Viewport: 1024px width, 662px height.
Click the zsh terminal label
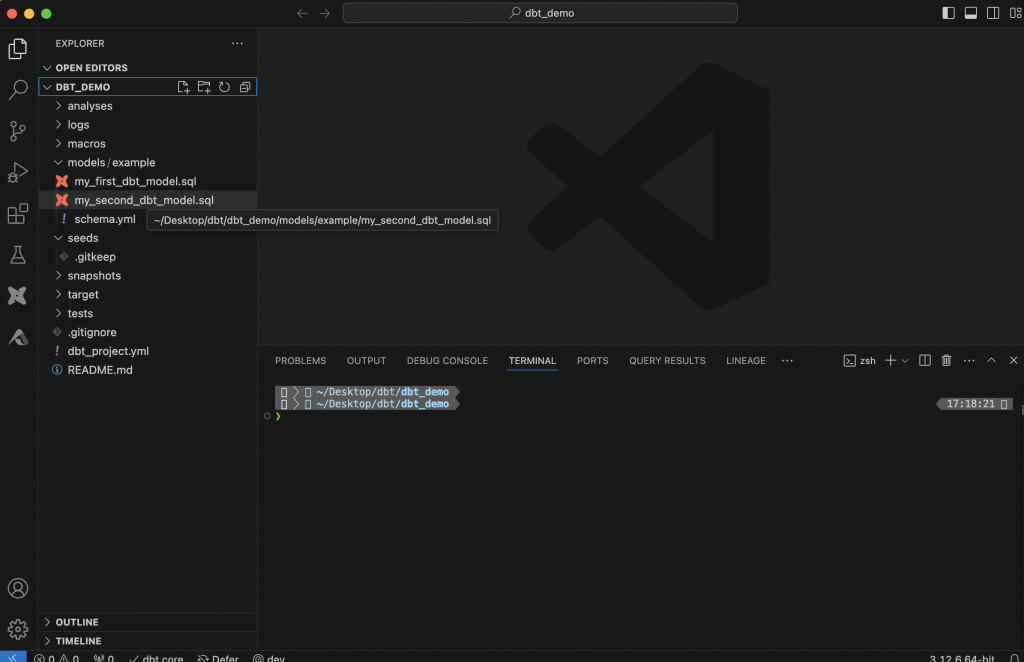click(859, 360)
